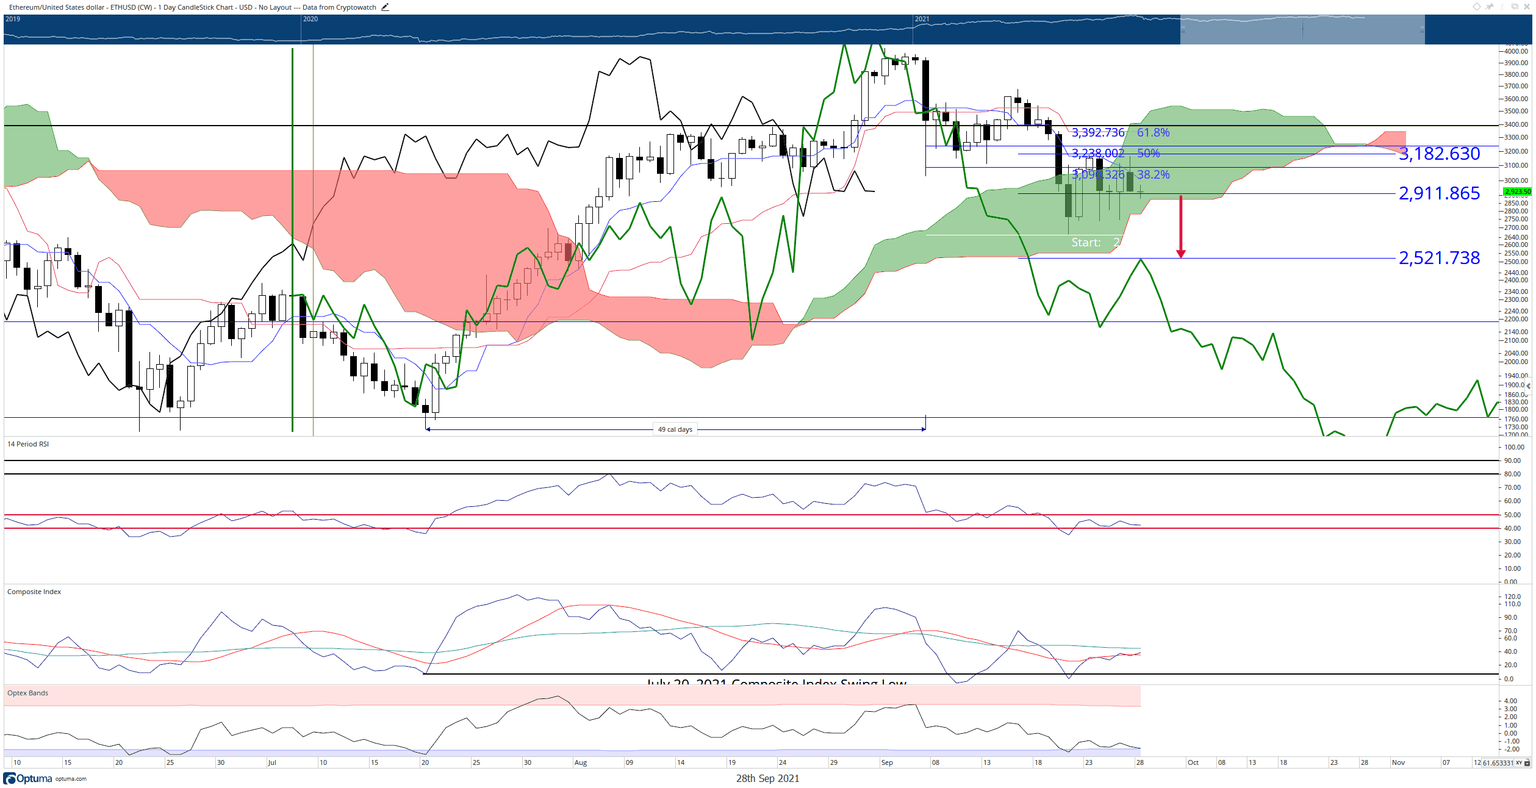Click the 61.653331 scale value field

(x=1497, y=763)
